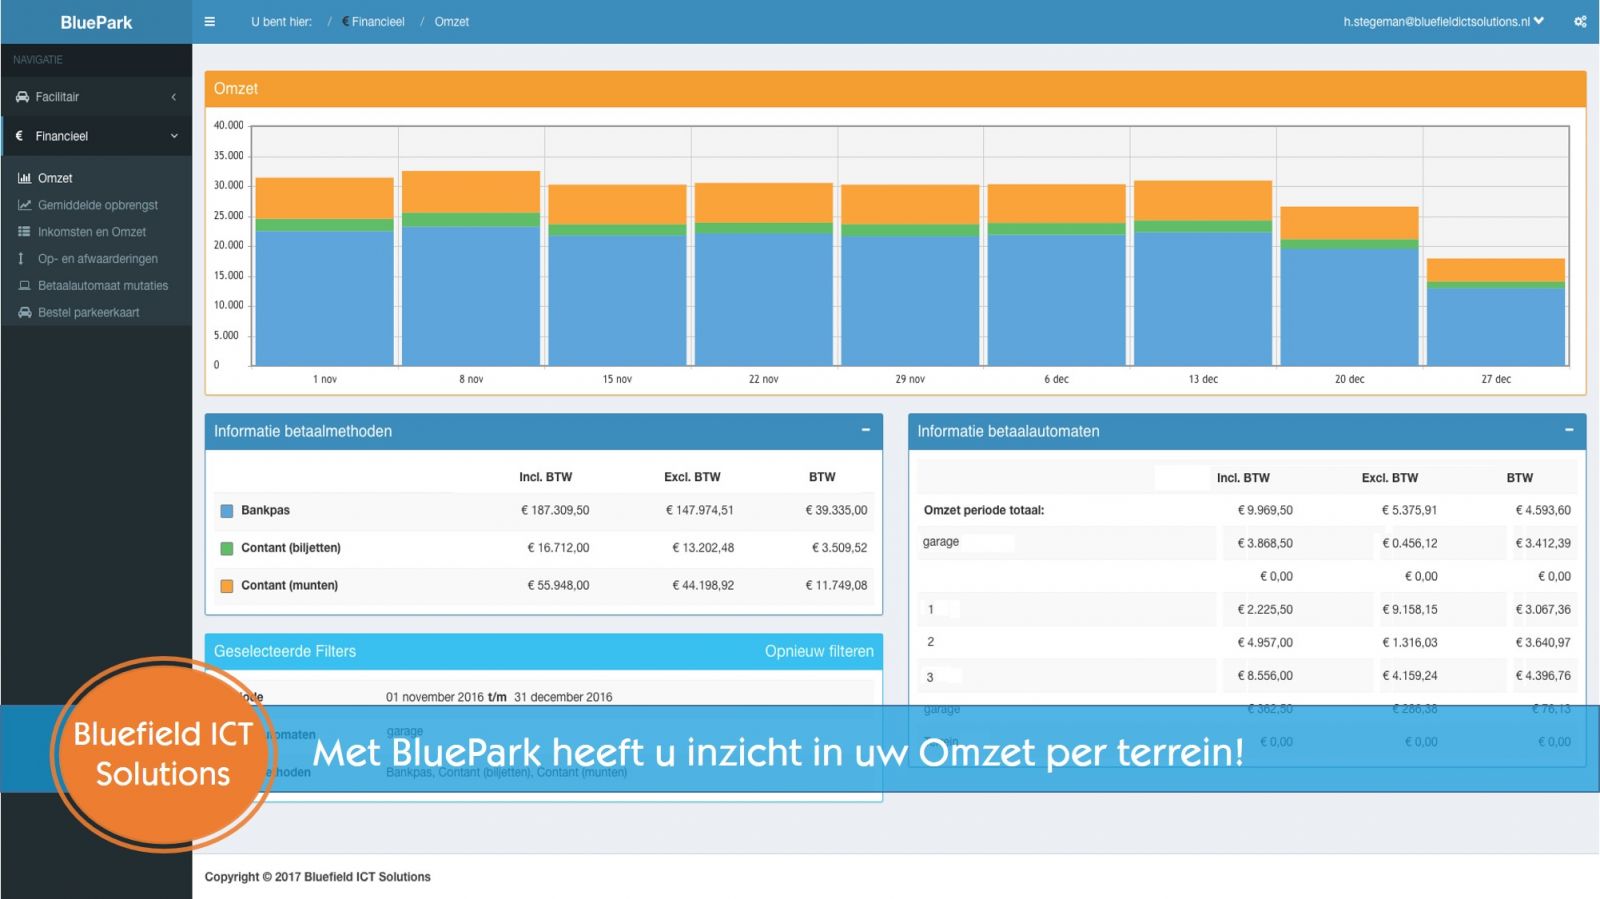Click Omzet periode totaal value € 9.969,50
Screen dimensions: 1600x899
(x=1265, y=510)
